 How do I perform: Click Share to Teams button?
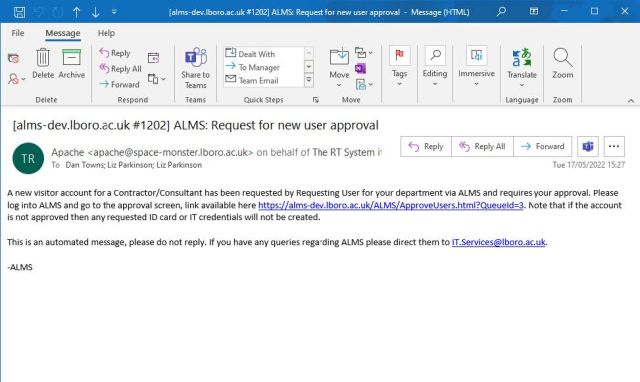[196, 68]
